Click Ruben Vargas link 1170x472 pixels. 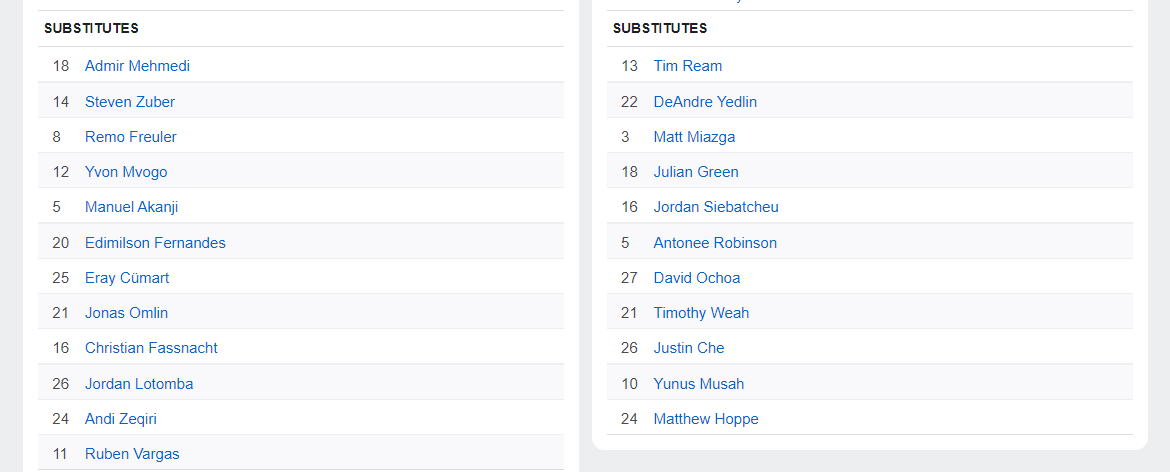tap(132, 454)
